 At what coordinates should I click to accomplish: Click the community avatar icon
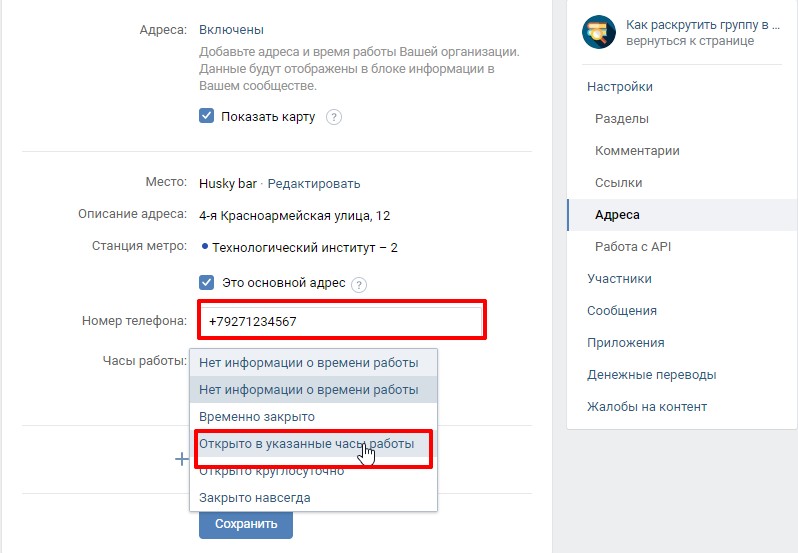(x=598, y=32)
